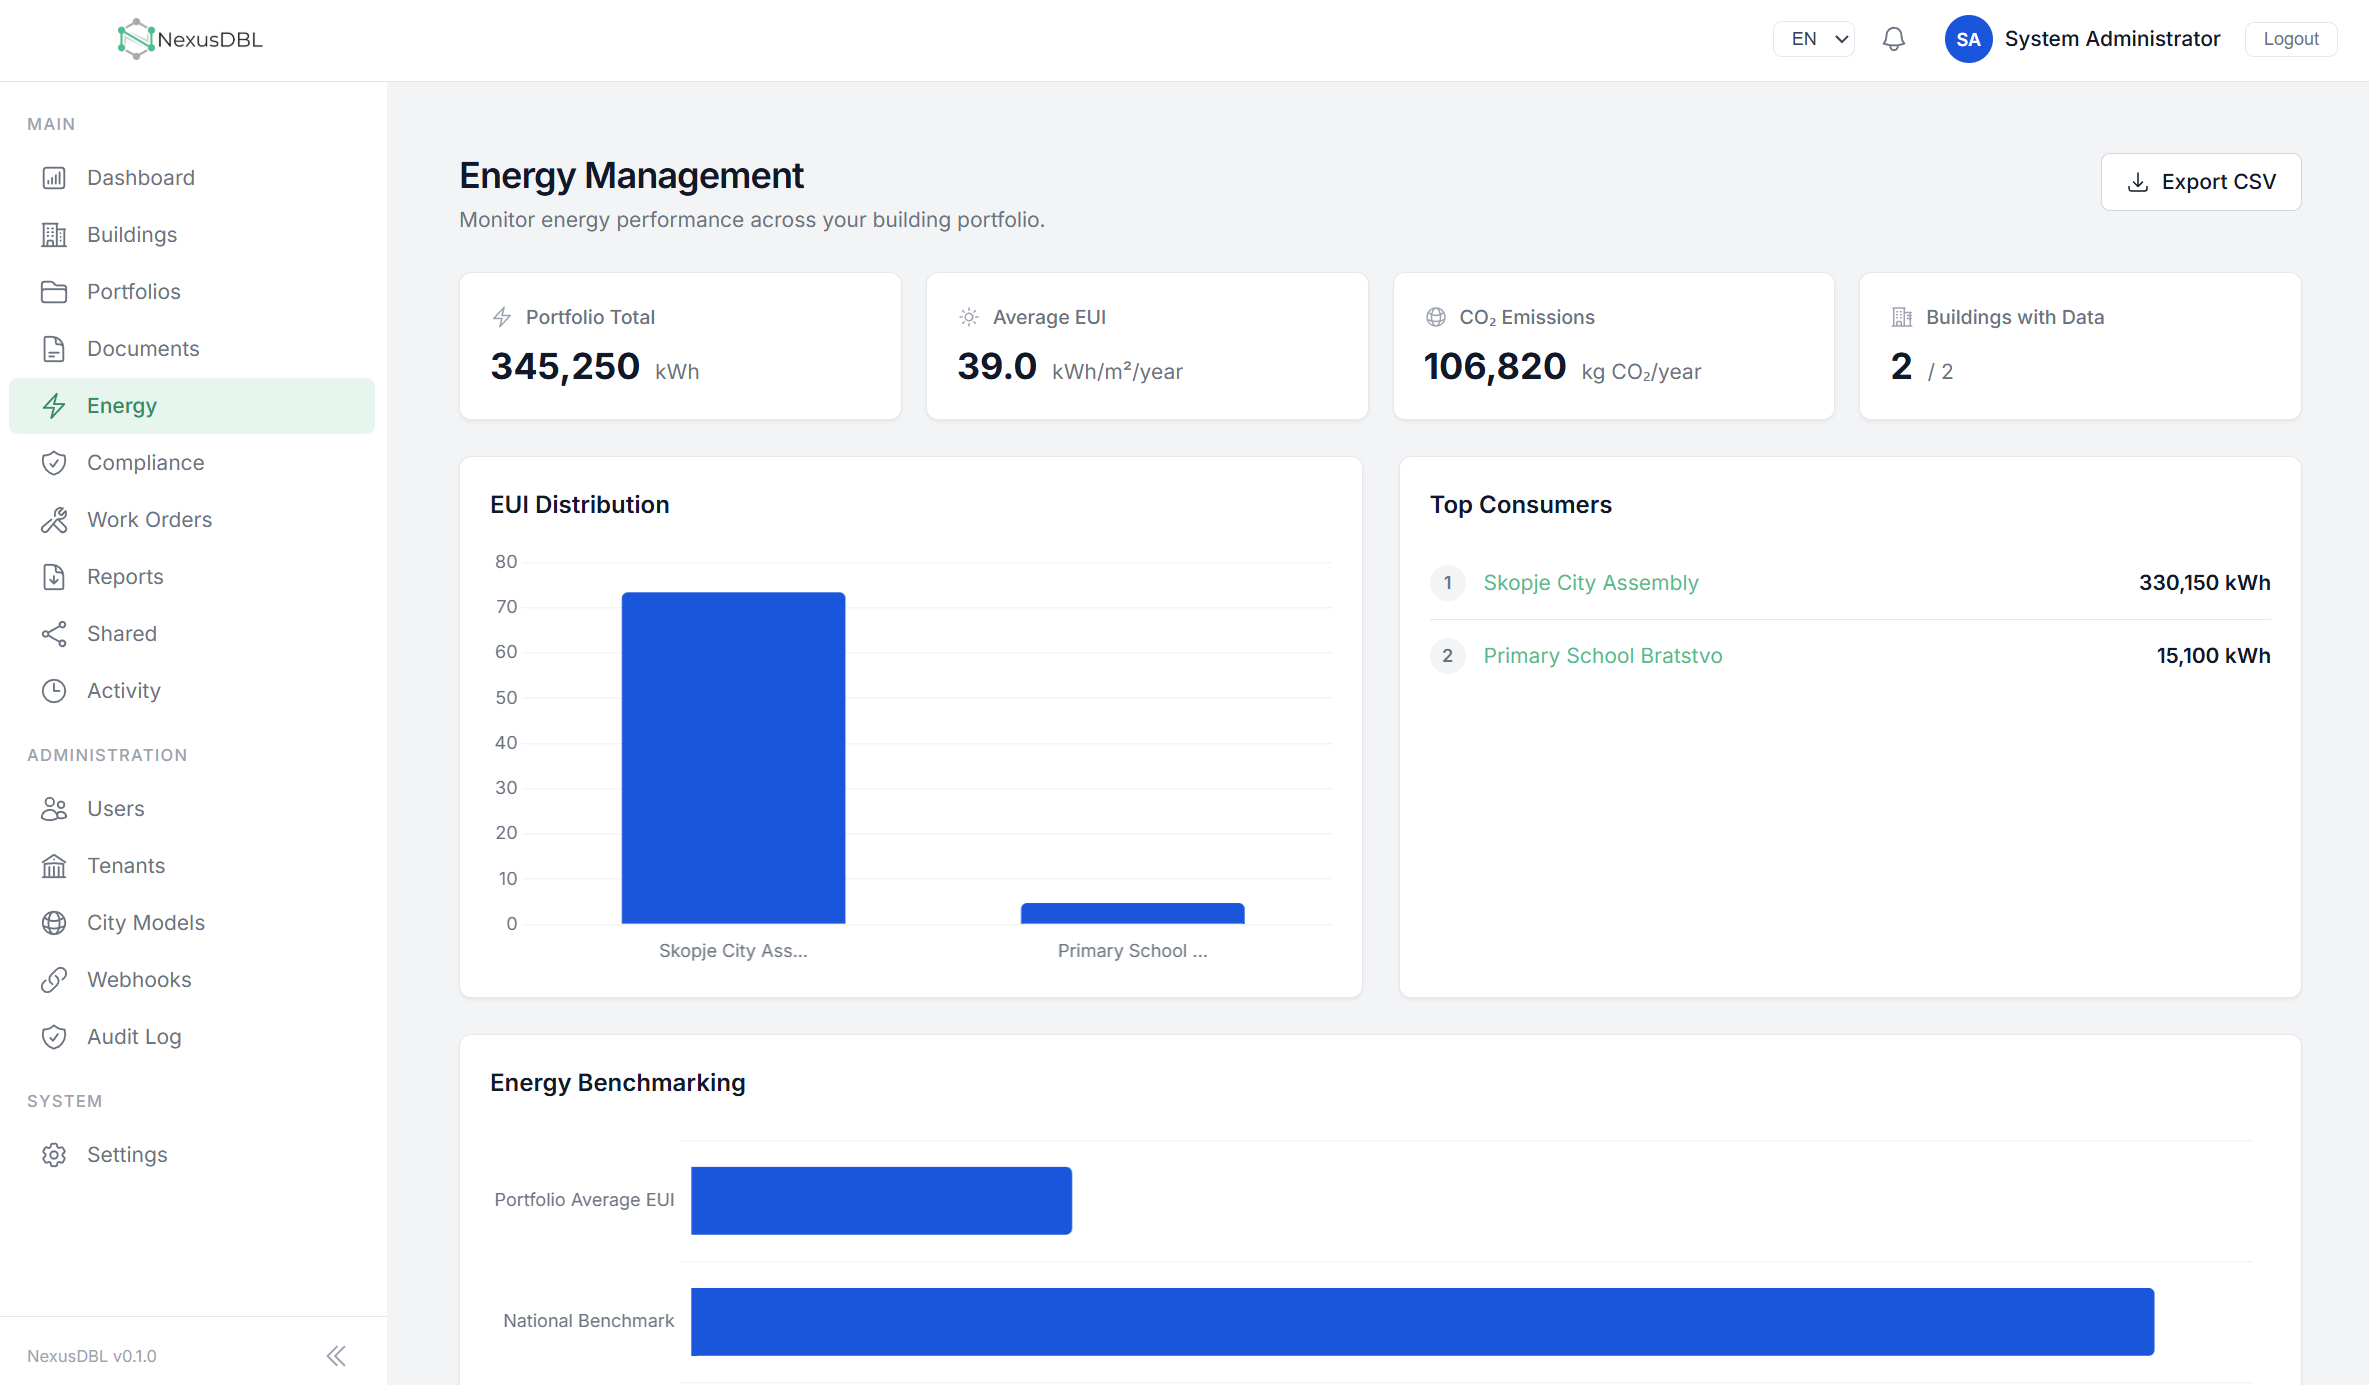Select the Webhooks link icon
The image size is (2369, 1385).
(54, 980)
